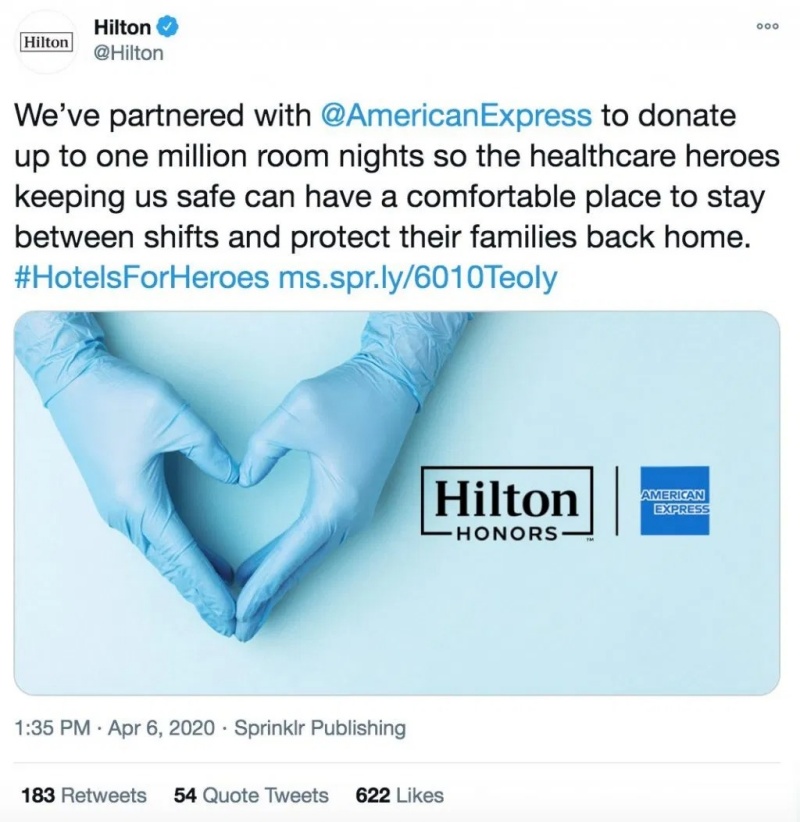View the 54 Quote Tweets list

[251, 795]
